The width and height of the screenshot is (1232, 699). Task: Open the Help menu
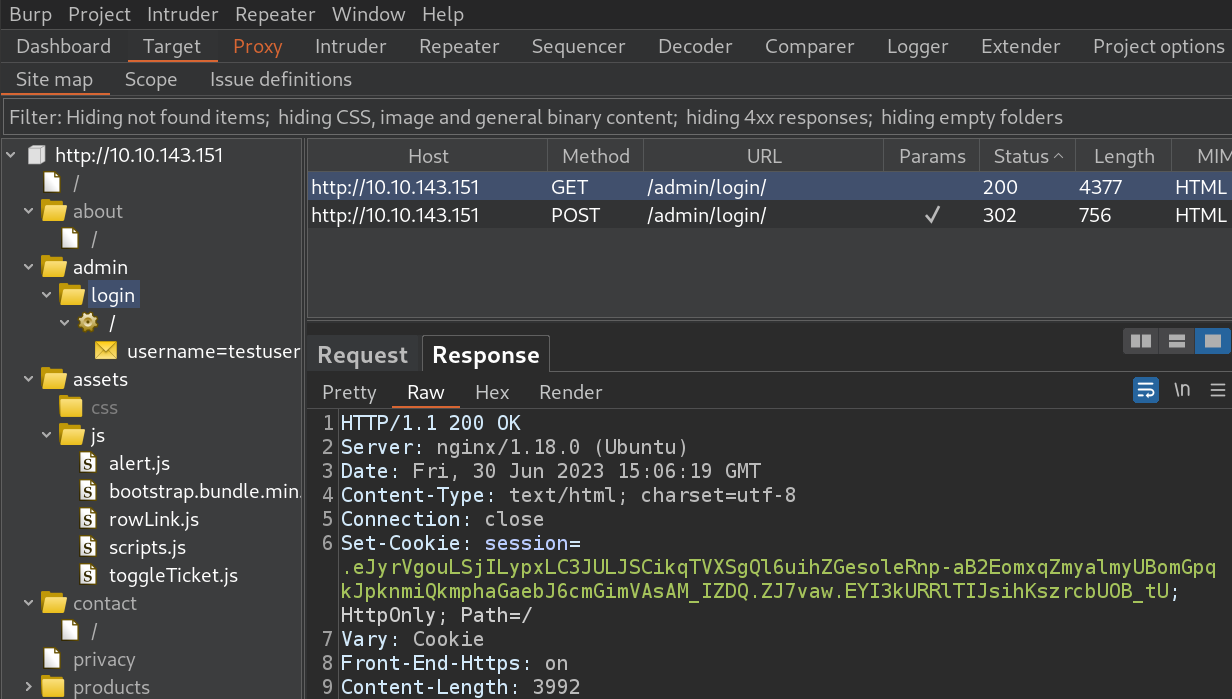click(443, 14)
